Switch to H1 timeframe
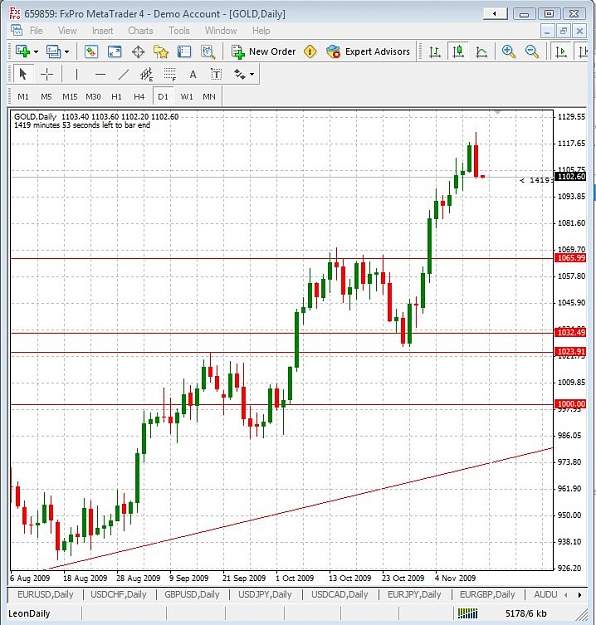Screen dimensions: 596x625 point(116,97)
